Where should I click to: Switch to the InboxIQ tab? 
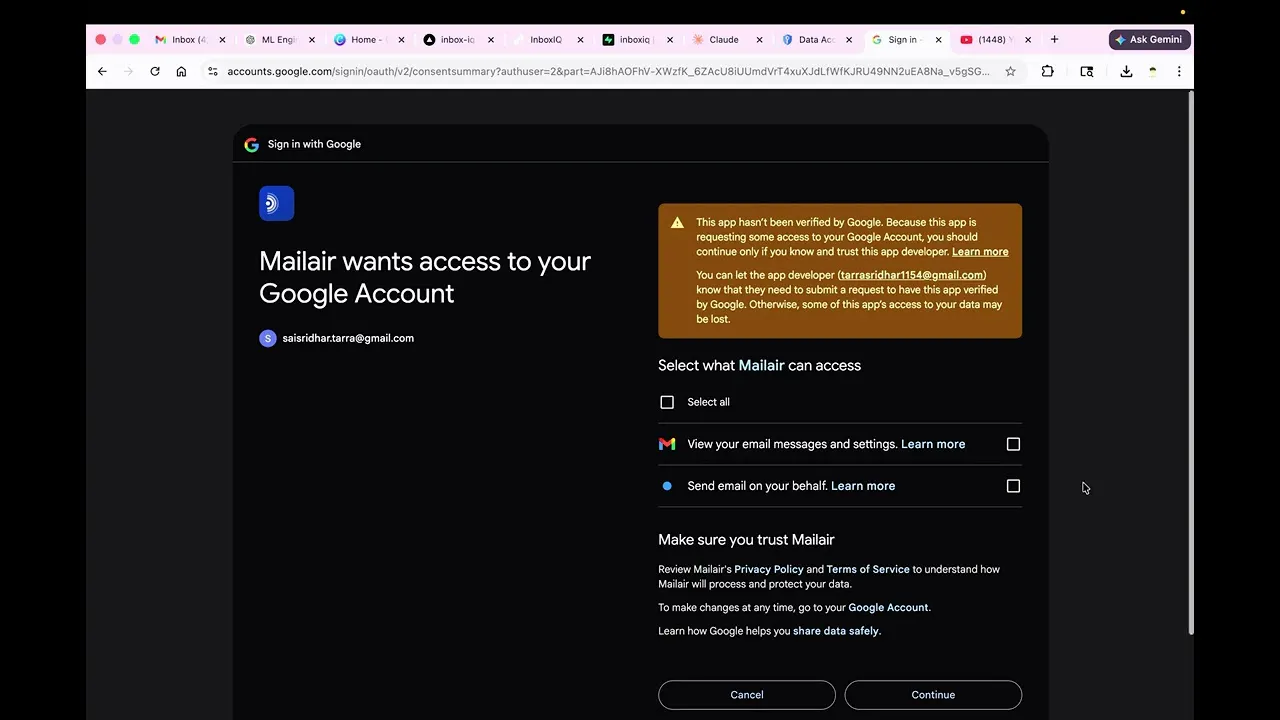coord(546,40)
